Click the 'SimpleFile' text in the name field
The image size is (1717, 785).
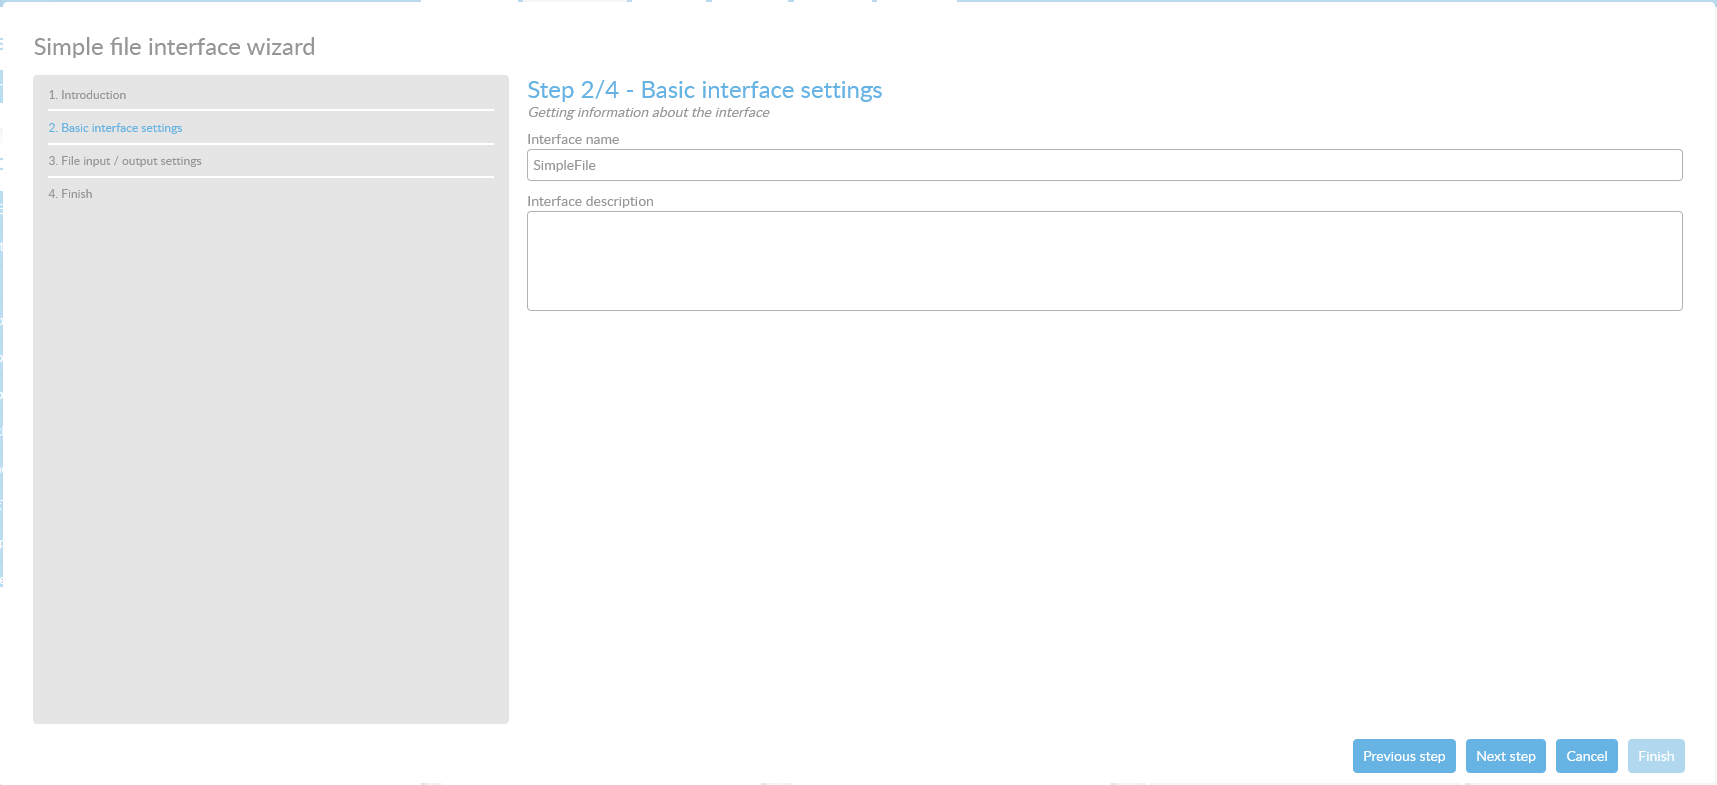click(x=564, y=165)
